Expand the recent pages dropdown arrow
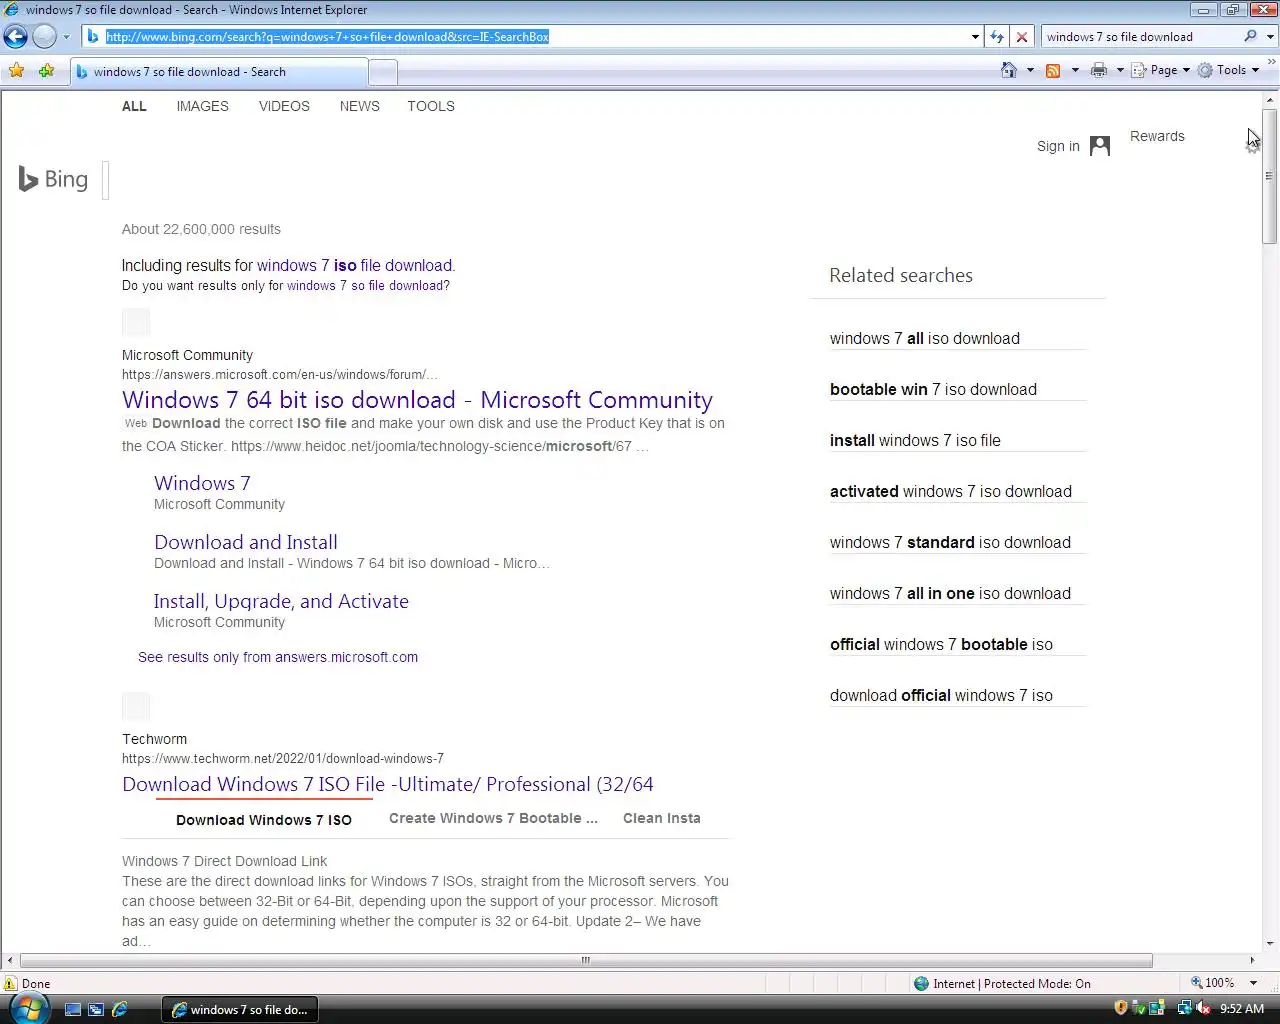The image size is (1280, 1024). tap(66, 37)
